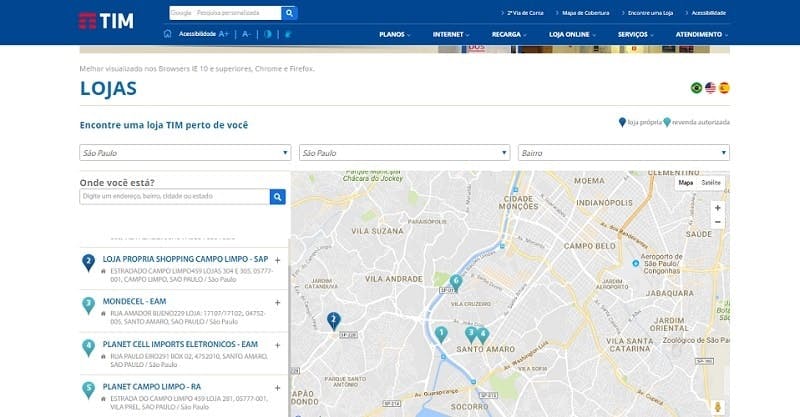Open the Serviços menu
Viewport: 800px width, 417px height.
635,34
